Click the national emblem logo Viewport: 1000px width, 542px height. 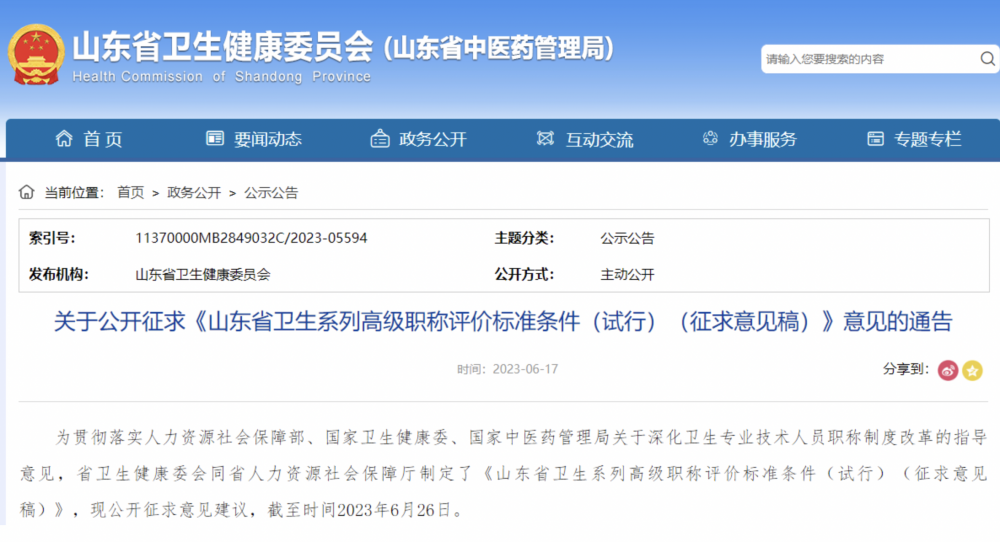click(36, 55)
